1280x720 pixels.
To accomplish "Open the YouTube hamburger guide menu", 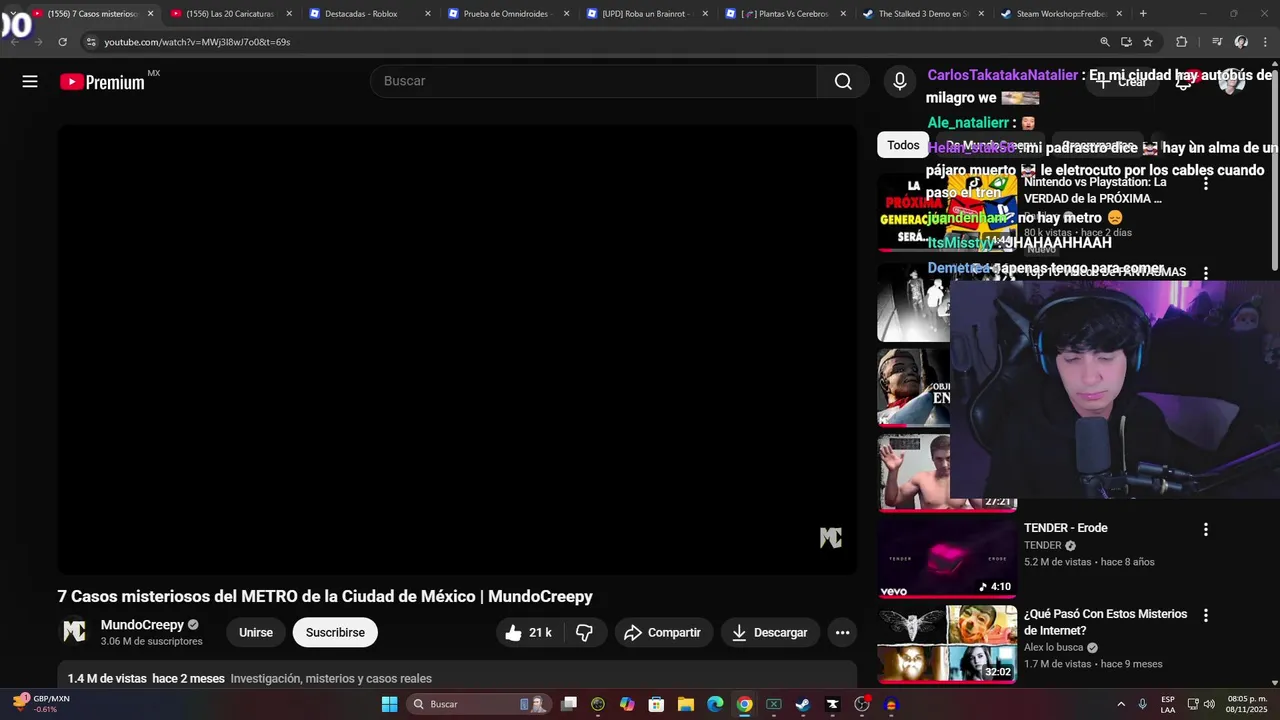I will point(30,82).
